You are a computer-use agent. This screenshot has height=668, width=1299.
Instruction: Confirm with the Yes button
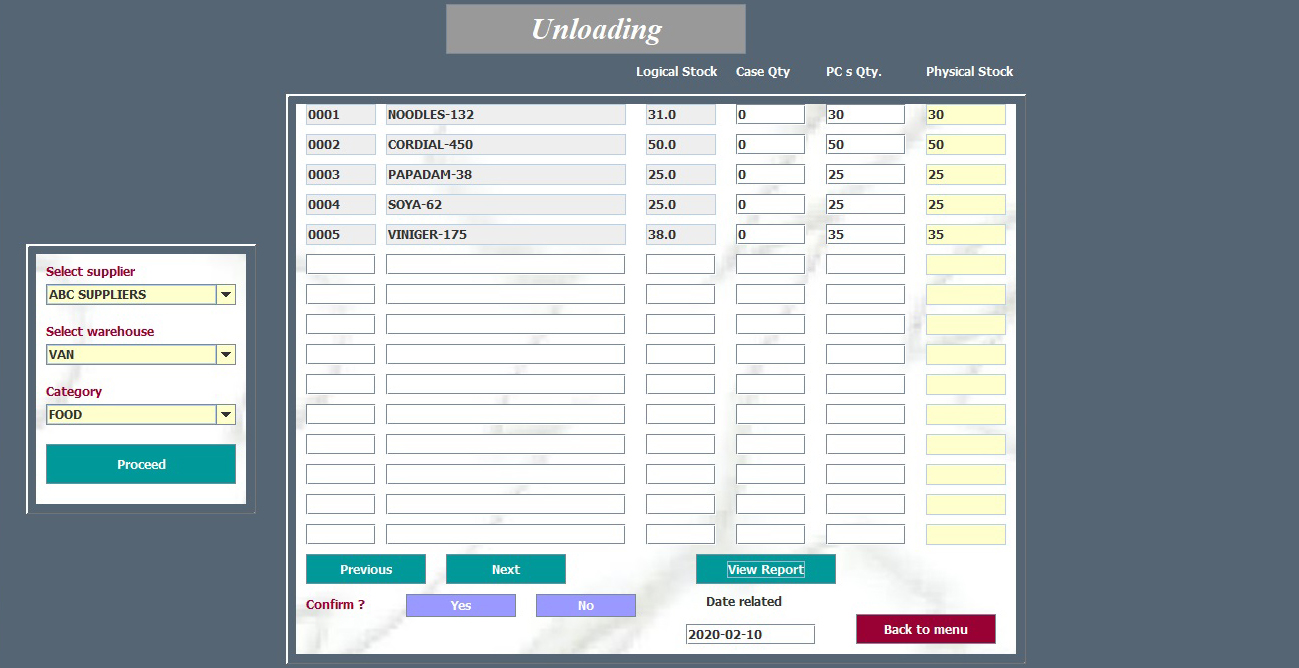point(460,605)
